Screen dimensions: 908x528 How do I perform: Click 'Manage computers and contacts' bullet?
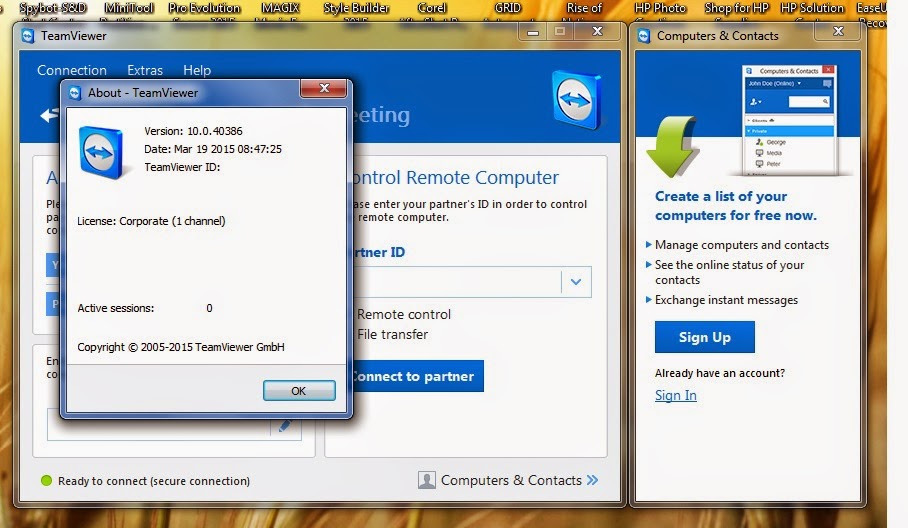pyautogui.click(x=742, y=245)
